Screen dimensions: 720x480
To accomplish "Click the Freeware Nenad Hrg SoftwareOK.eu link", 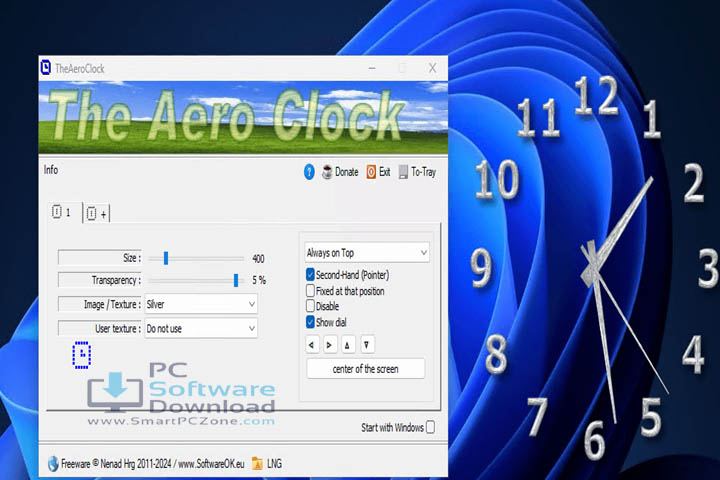I will coord(153,464).
